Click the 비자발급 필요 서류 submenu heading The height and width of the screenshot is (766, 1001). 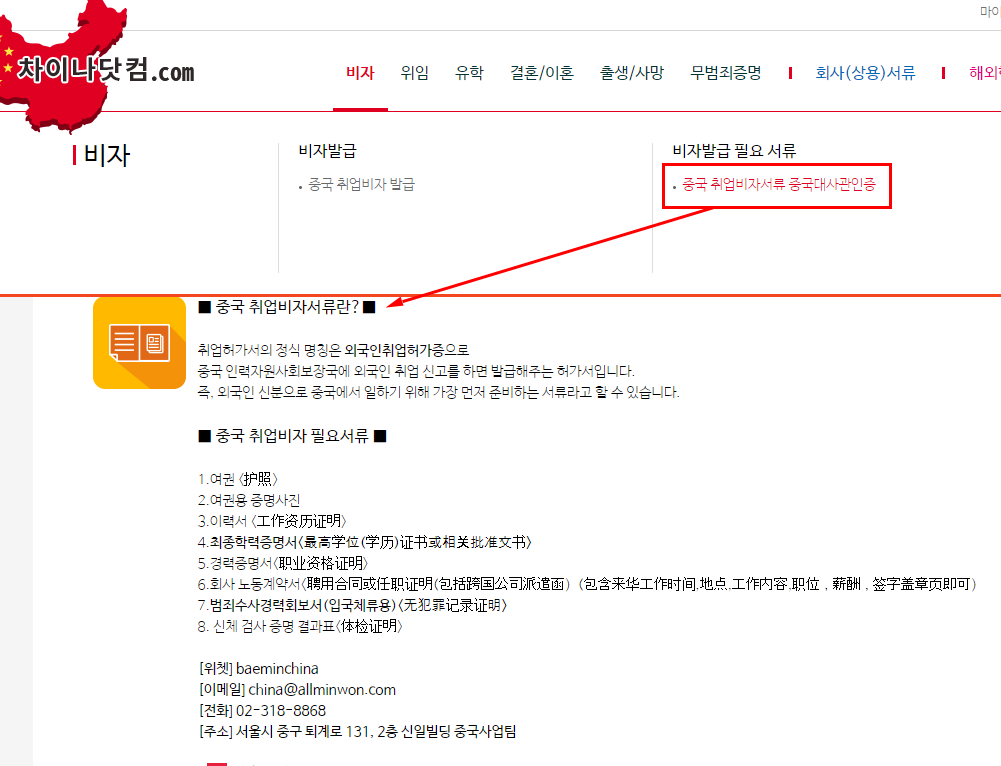[x=734, y=152]
